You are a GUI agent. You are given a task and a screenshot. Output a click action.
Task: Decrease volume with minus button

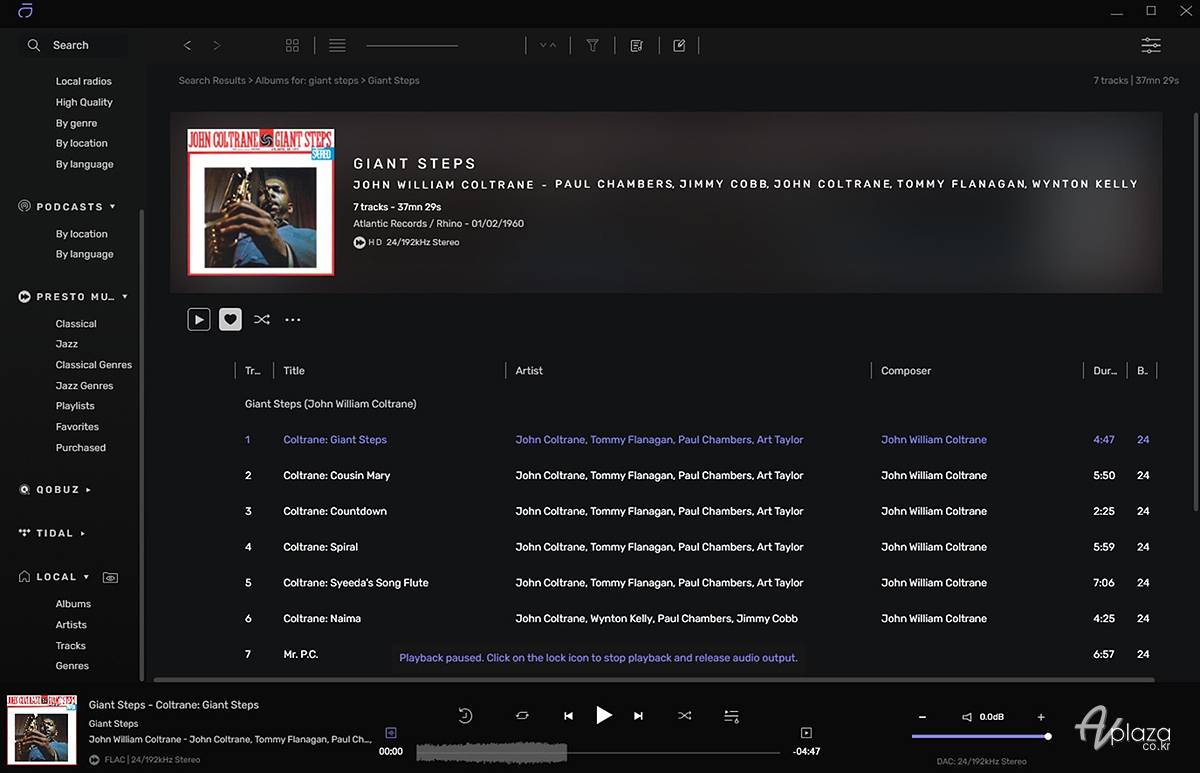coord(922,717)
